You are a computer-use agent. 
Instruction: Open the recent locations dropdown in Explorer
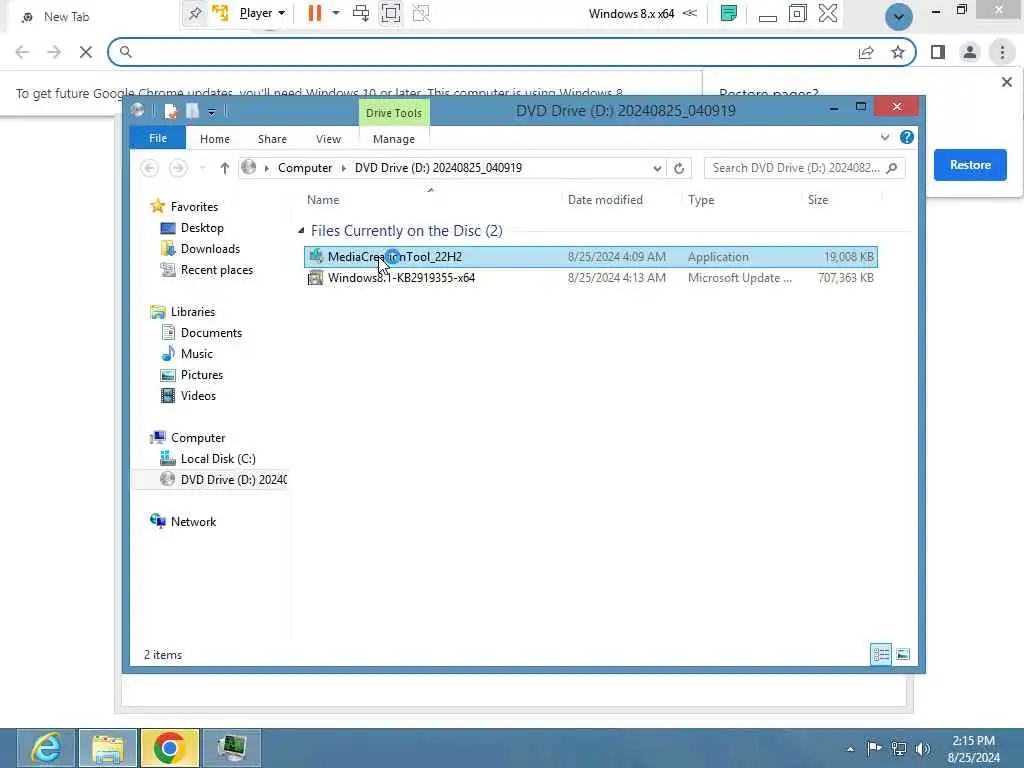coord(202,168)
